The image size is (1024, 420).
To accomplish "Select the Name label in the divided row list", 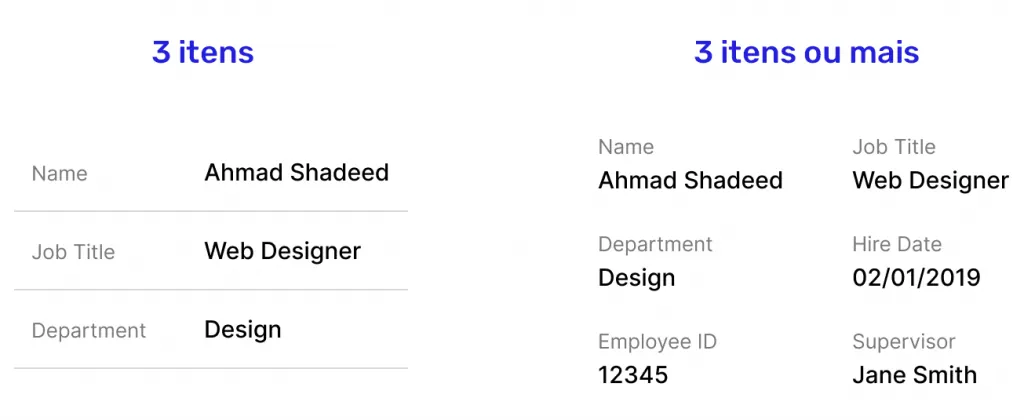I will [59, 174].
